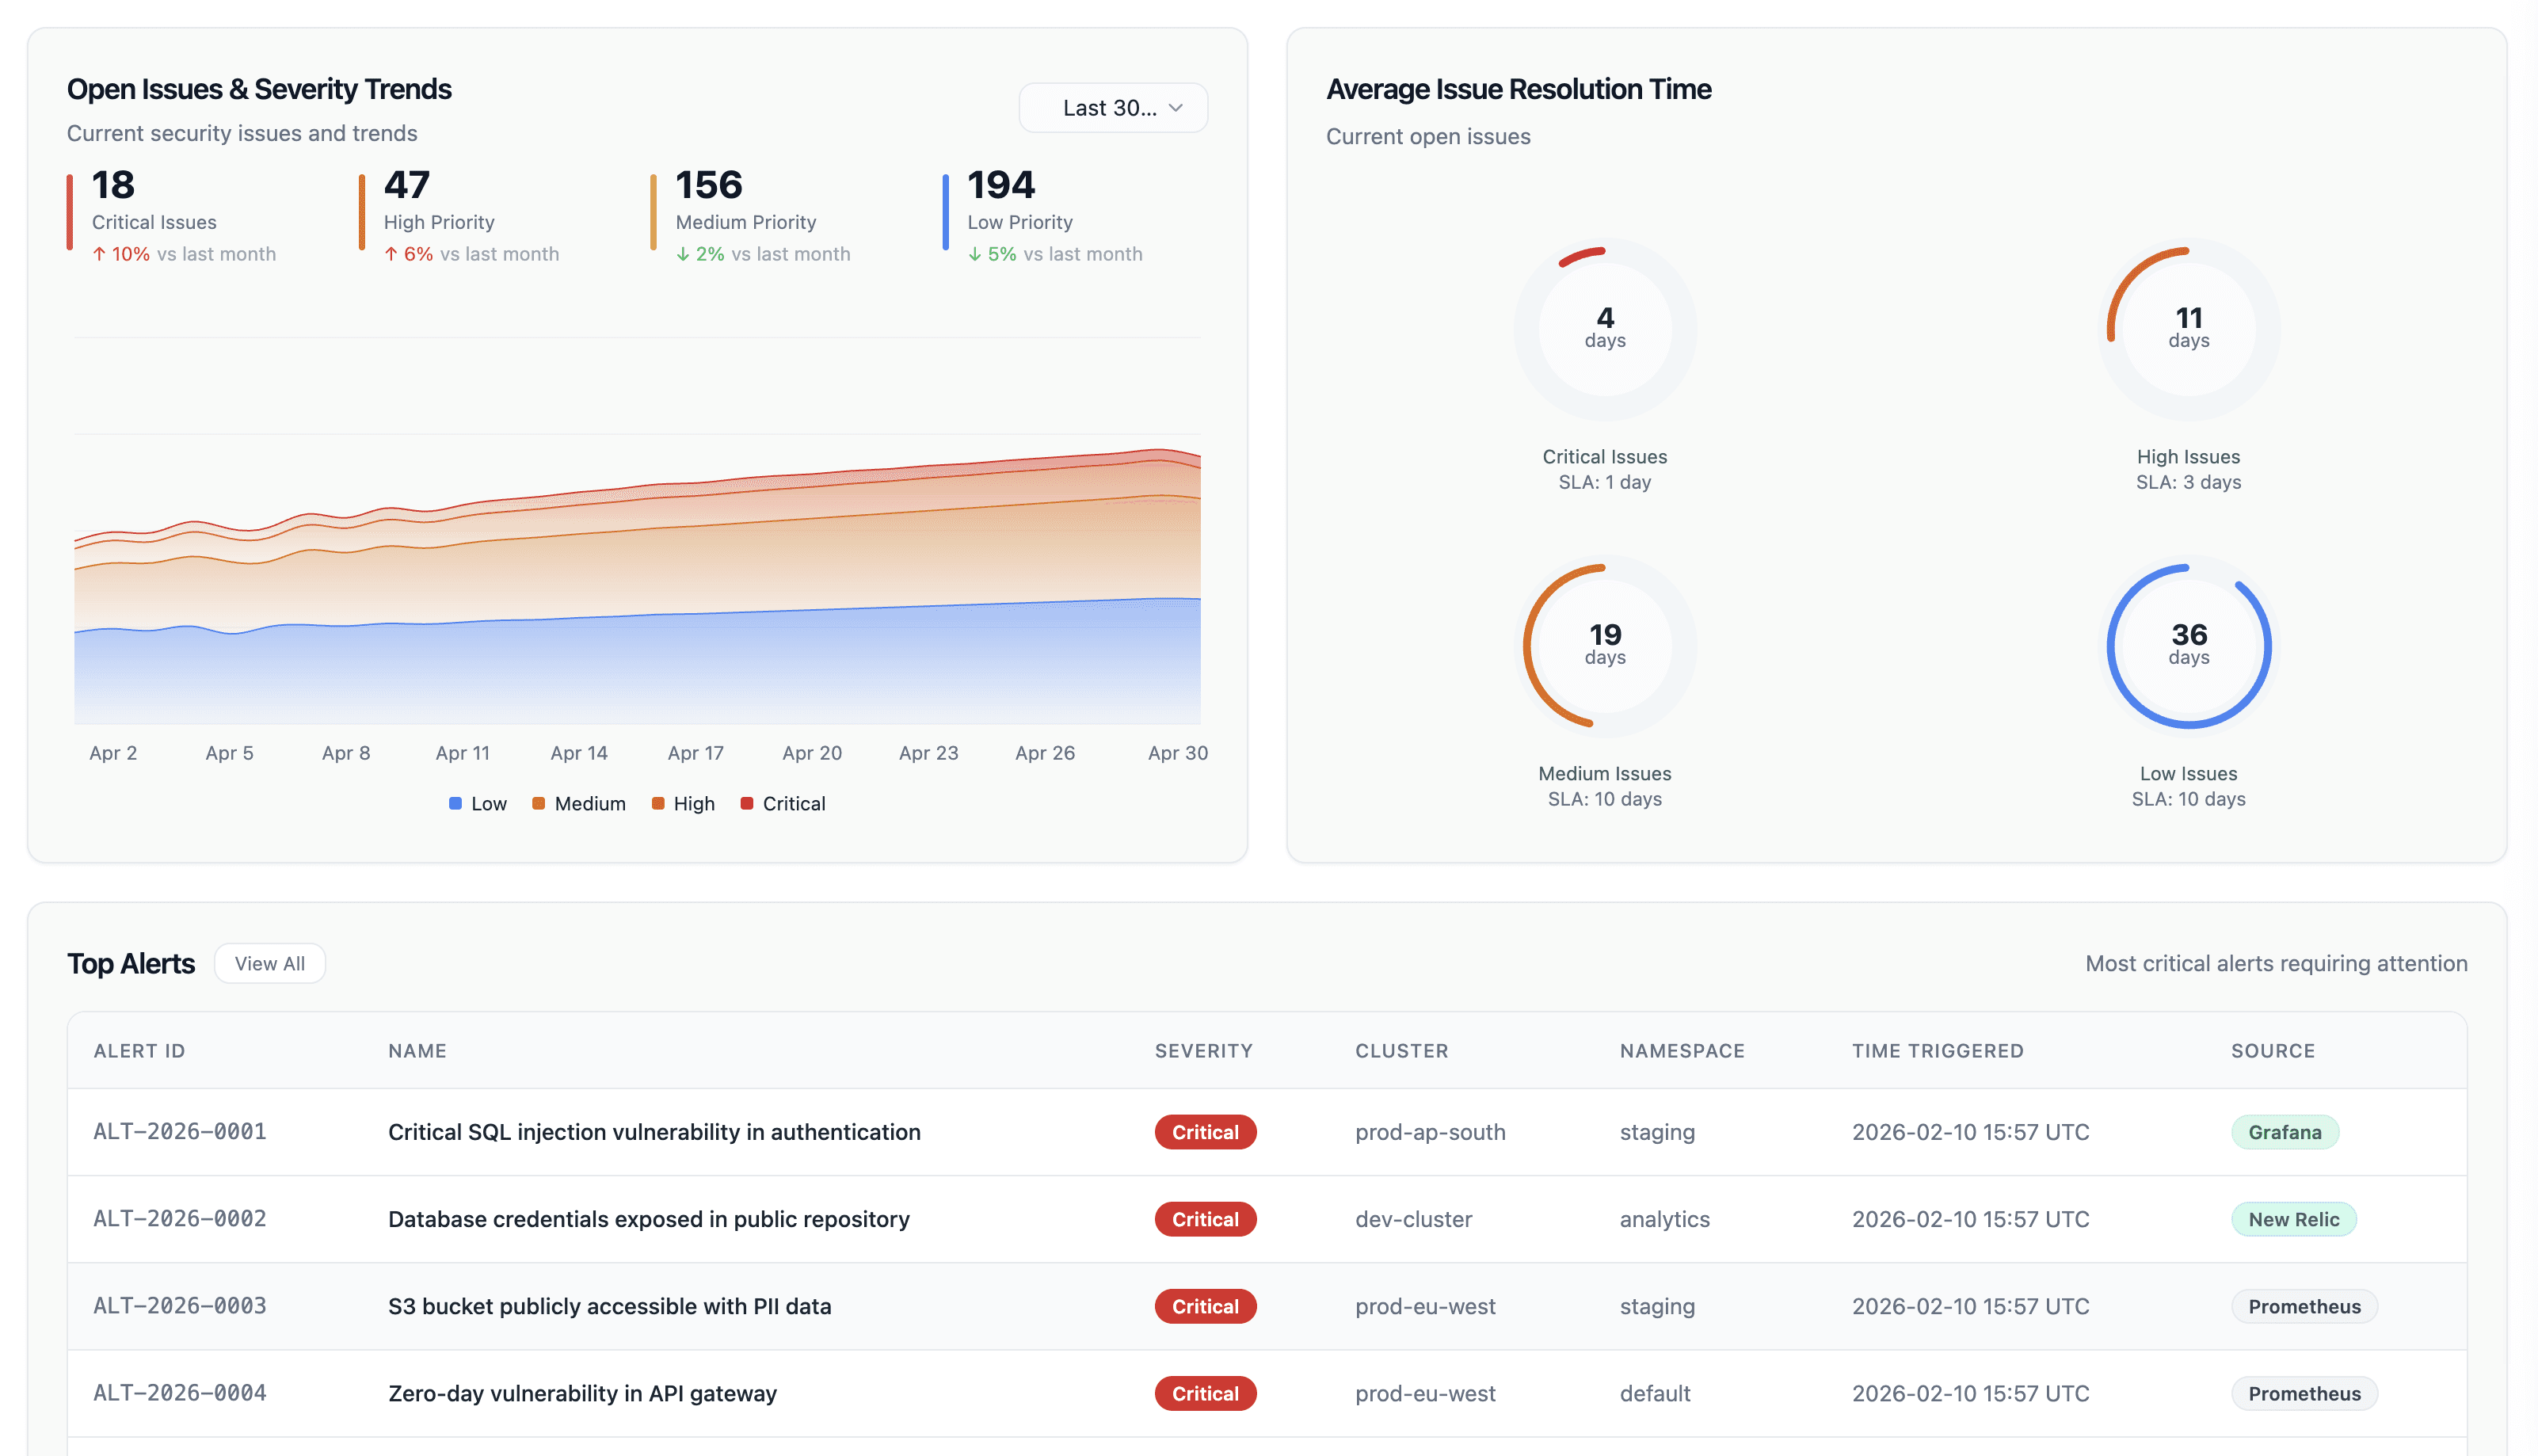Click the Grafana source tag

click(2284, 1132)
